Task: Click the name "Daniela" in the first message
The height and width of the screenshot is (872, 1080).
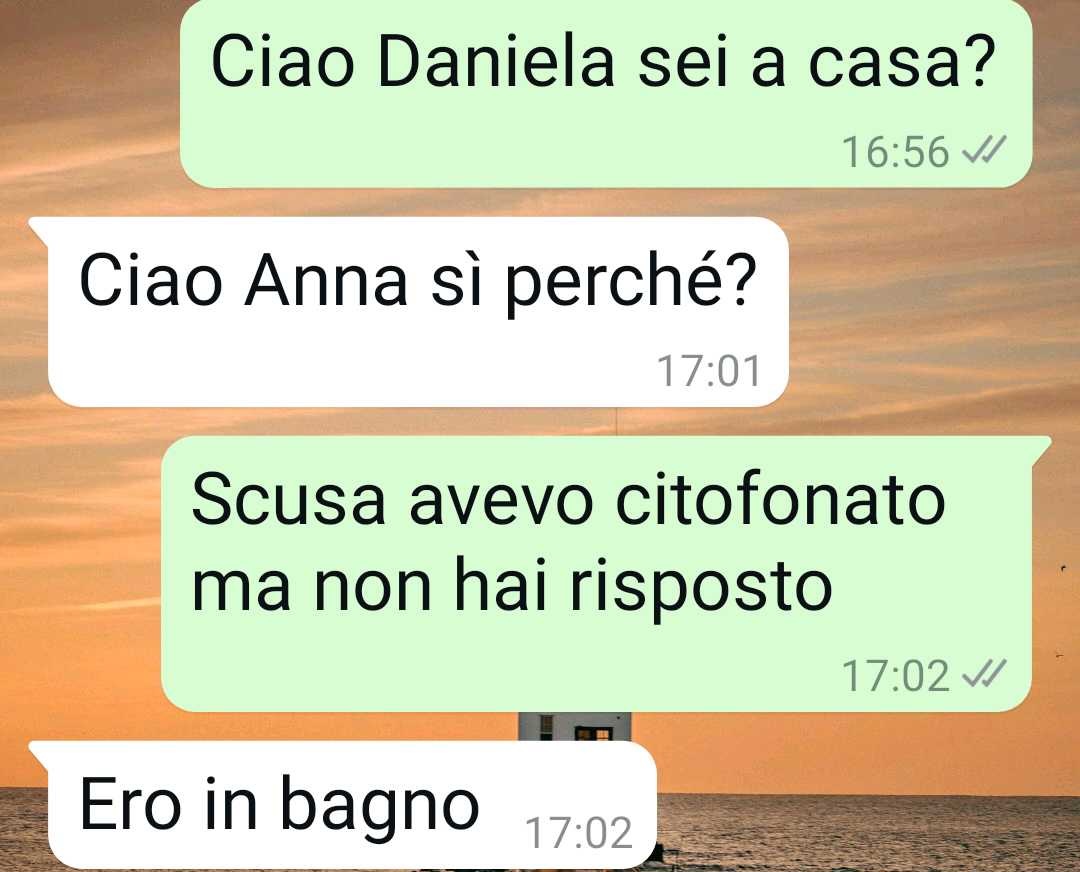Action: [x=496, y=61]
